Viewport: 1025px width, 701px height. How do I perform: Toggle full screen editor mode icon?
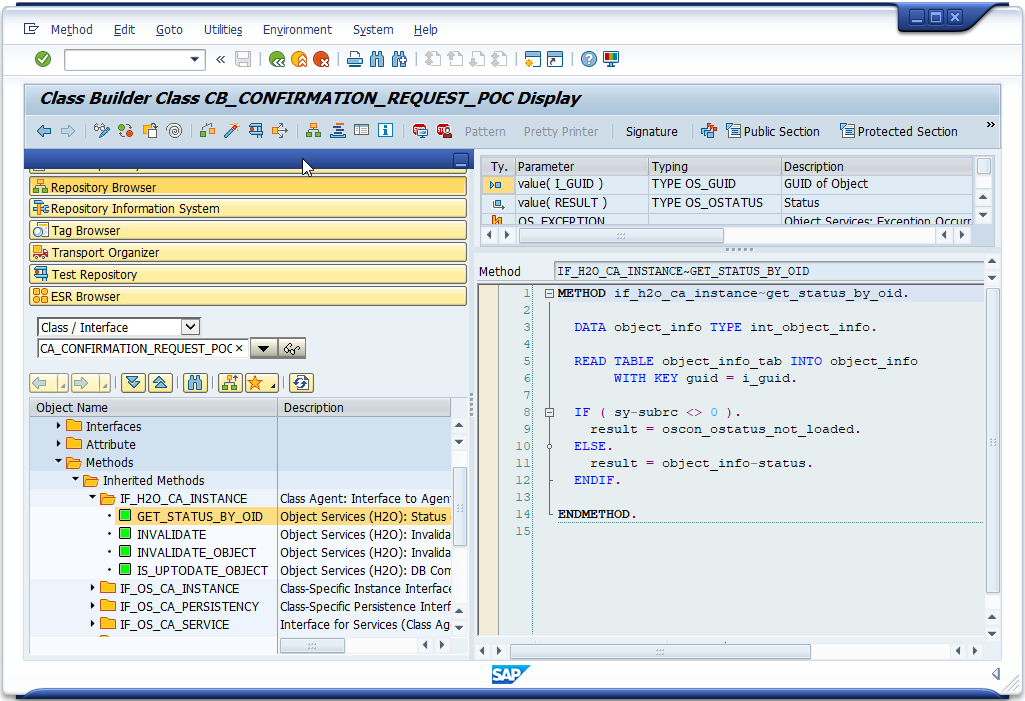[x=361, y=131]
